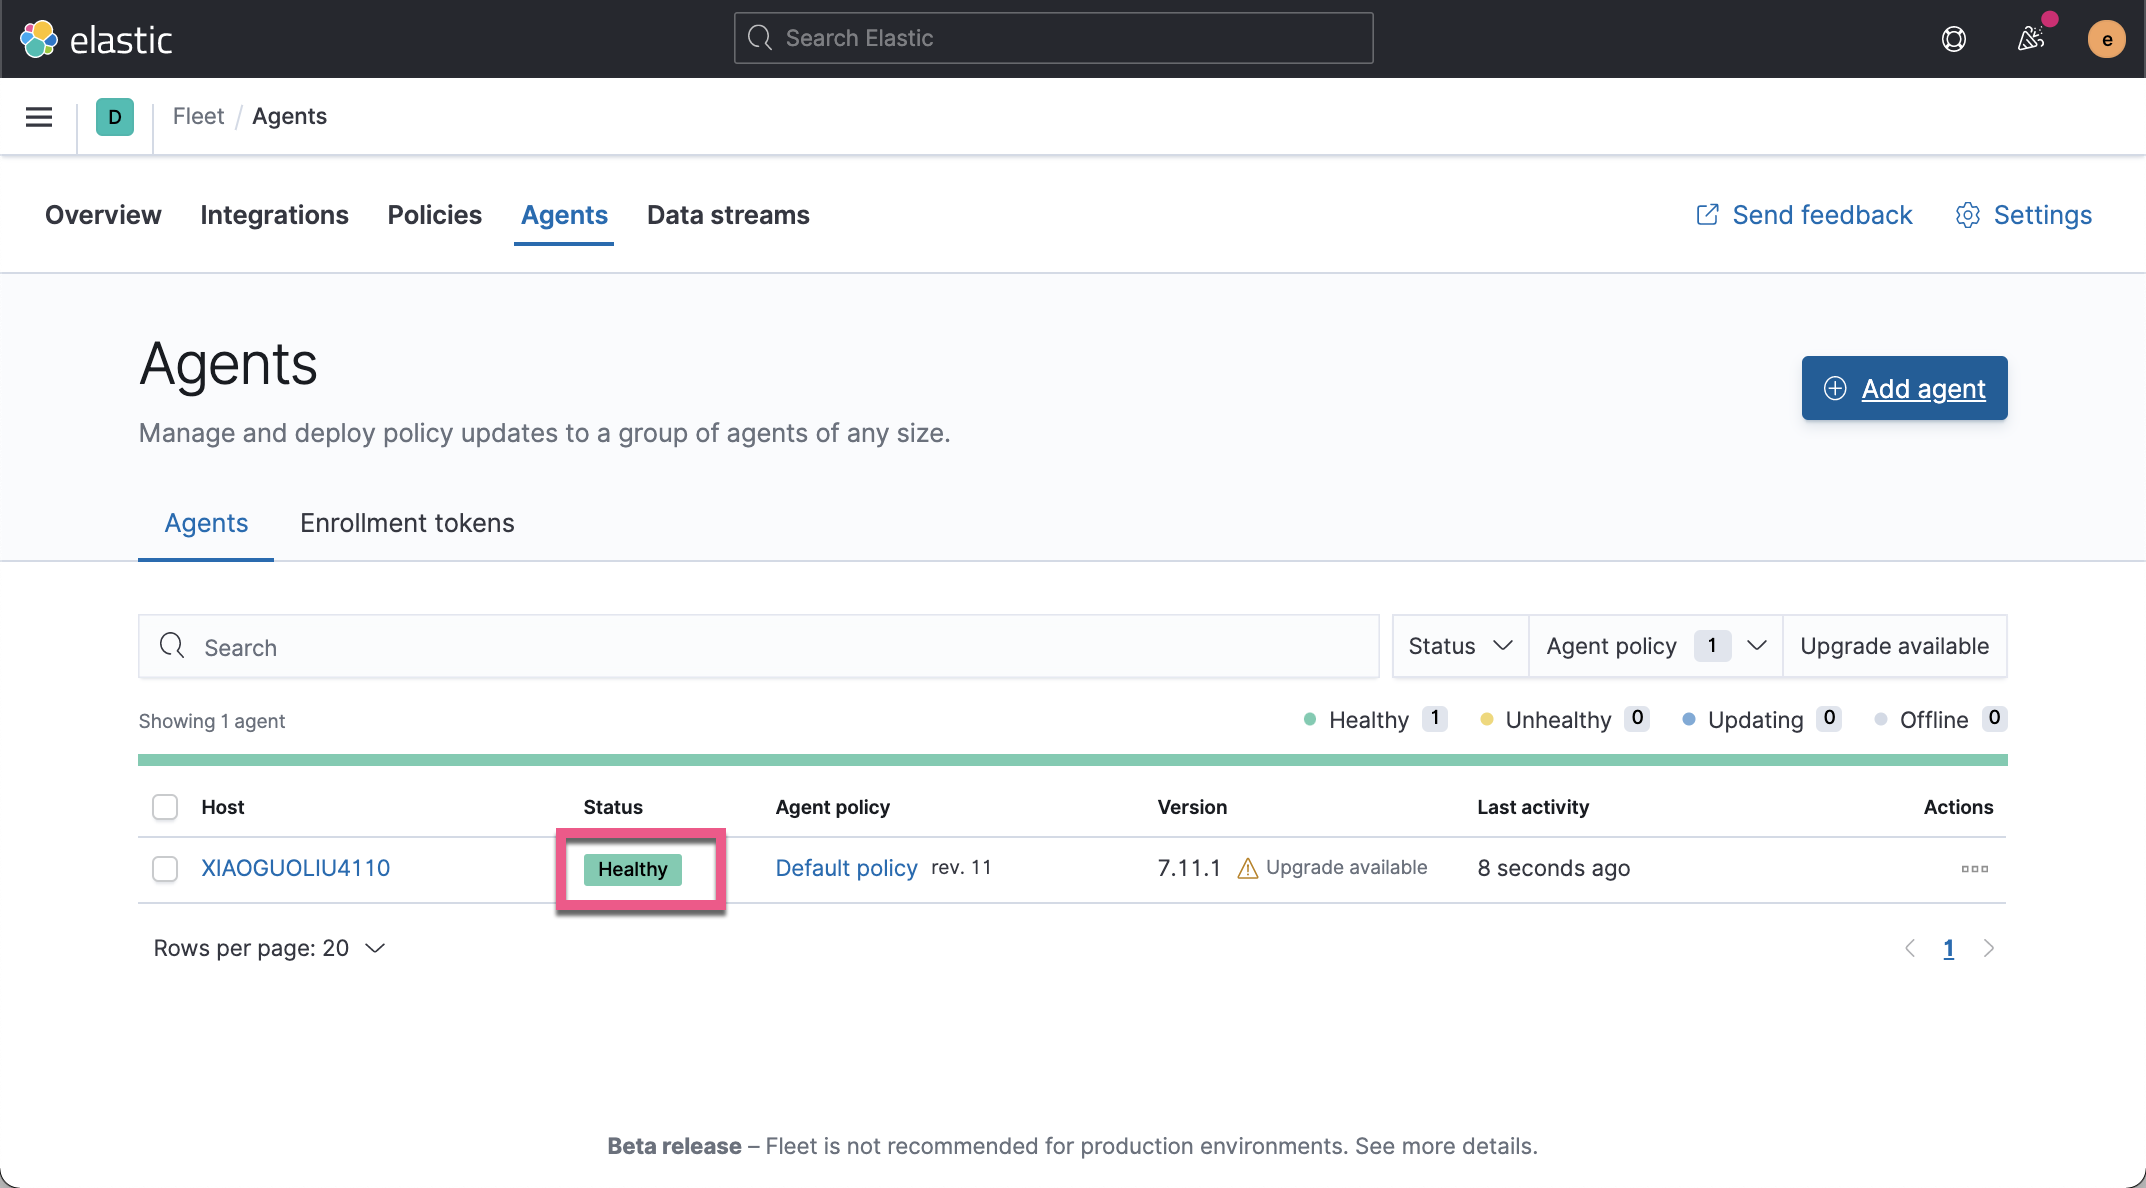Expand the Agent policy filter dropdown
This screenshot has height=1188, width=2146.
tap(1655, 645)
